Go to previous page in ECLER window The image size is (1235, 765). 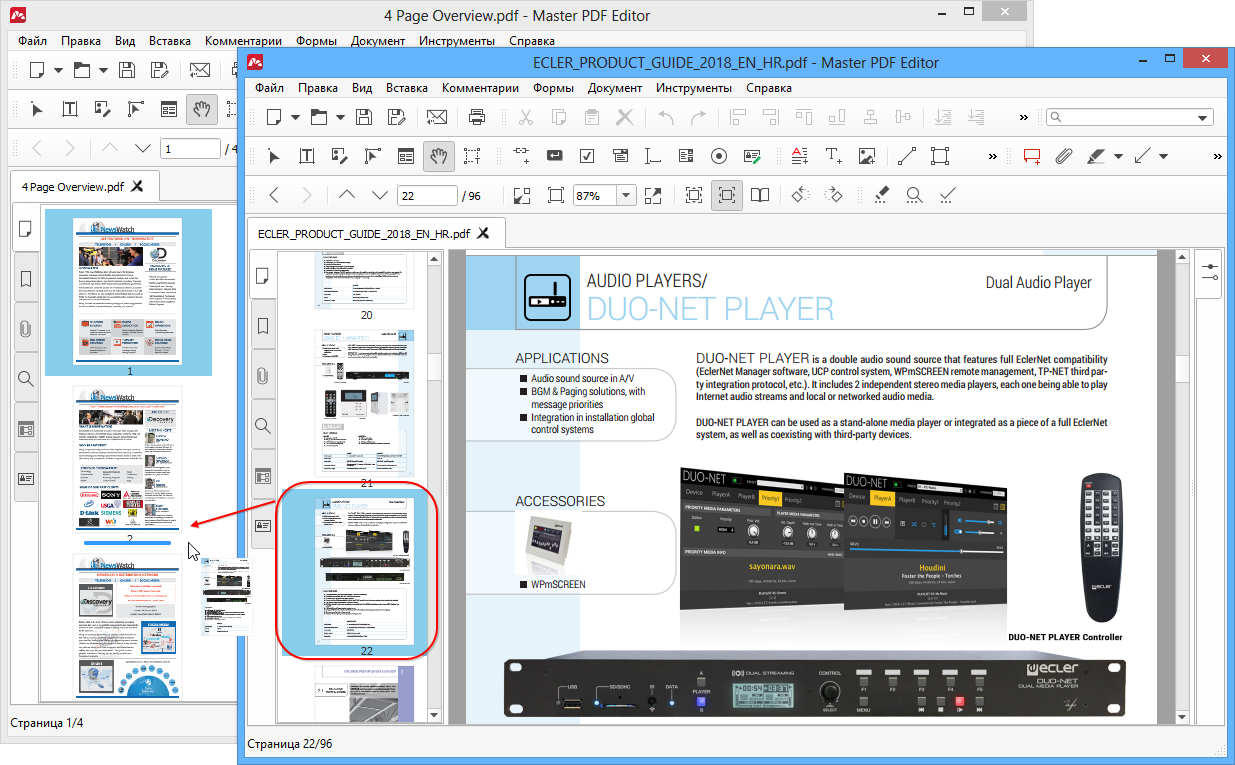pos(346,195)
